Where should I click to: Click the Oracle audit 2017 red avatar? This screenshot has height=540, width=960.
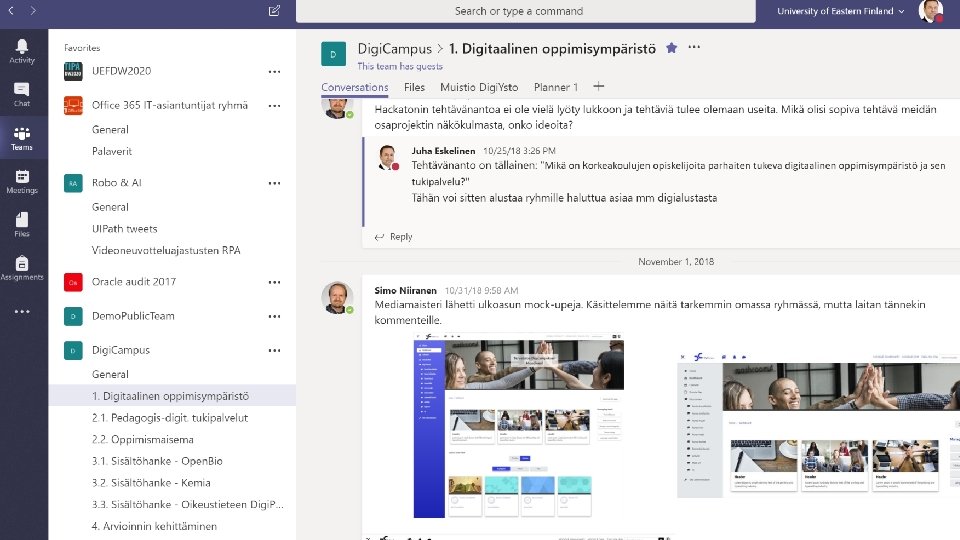point(73,282)
